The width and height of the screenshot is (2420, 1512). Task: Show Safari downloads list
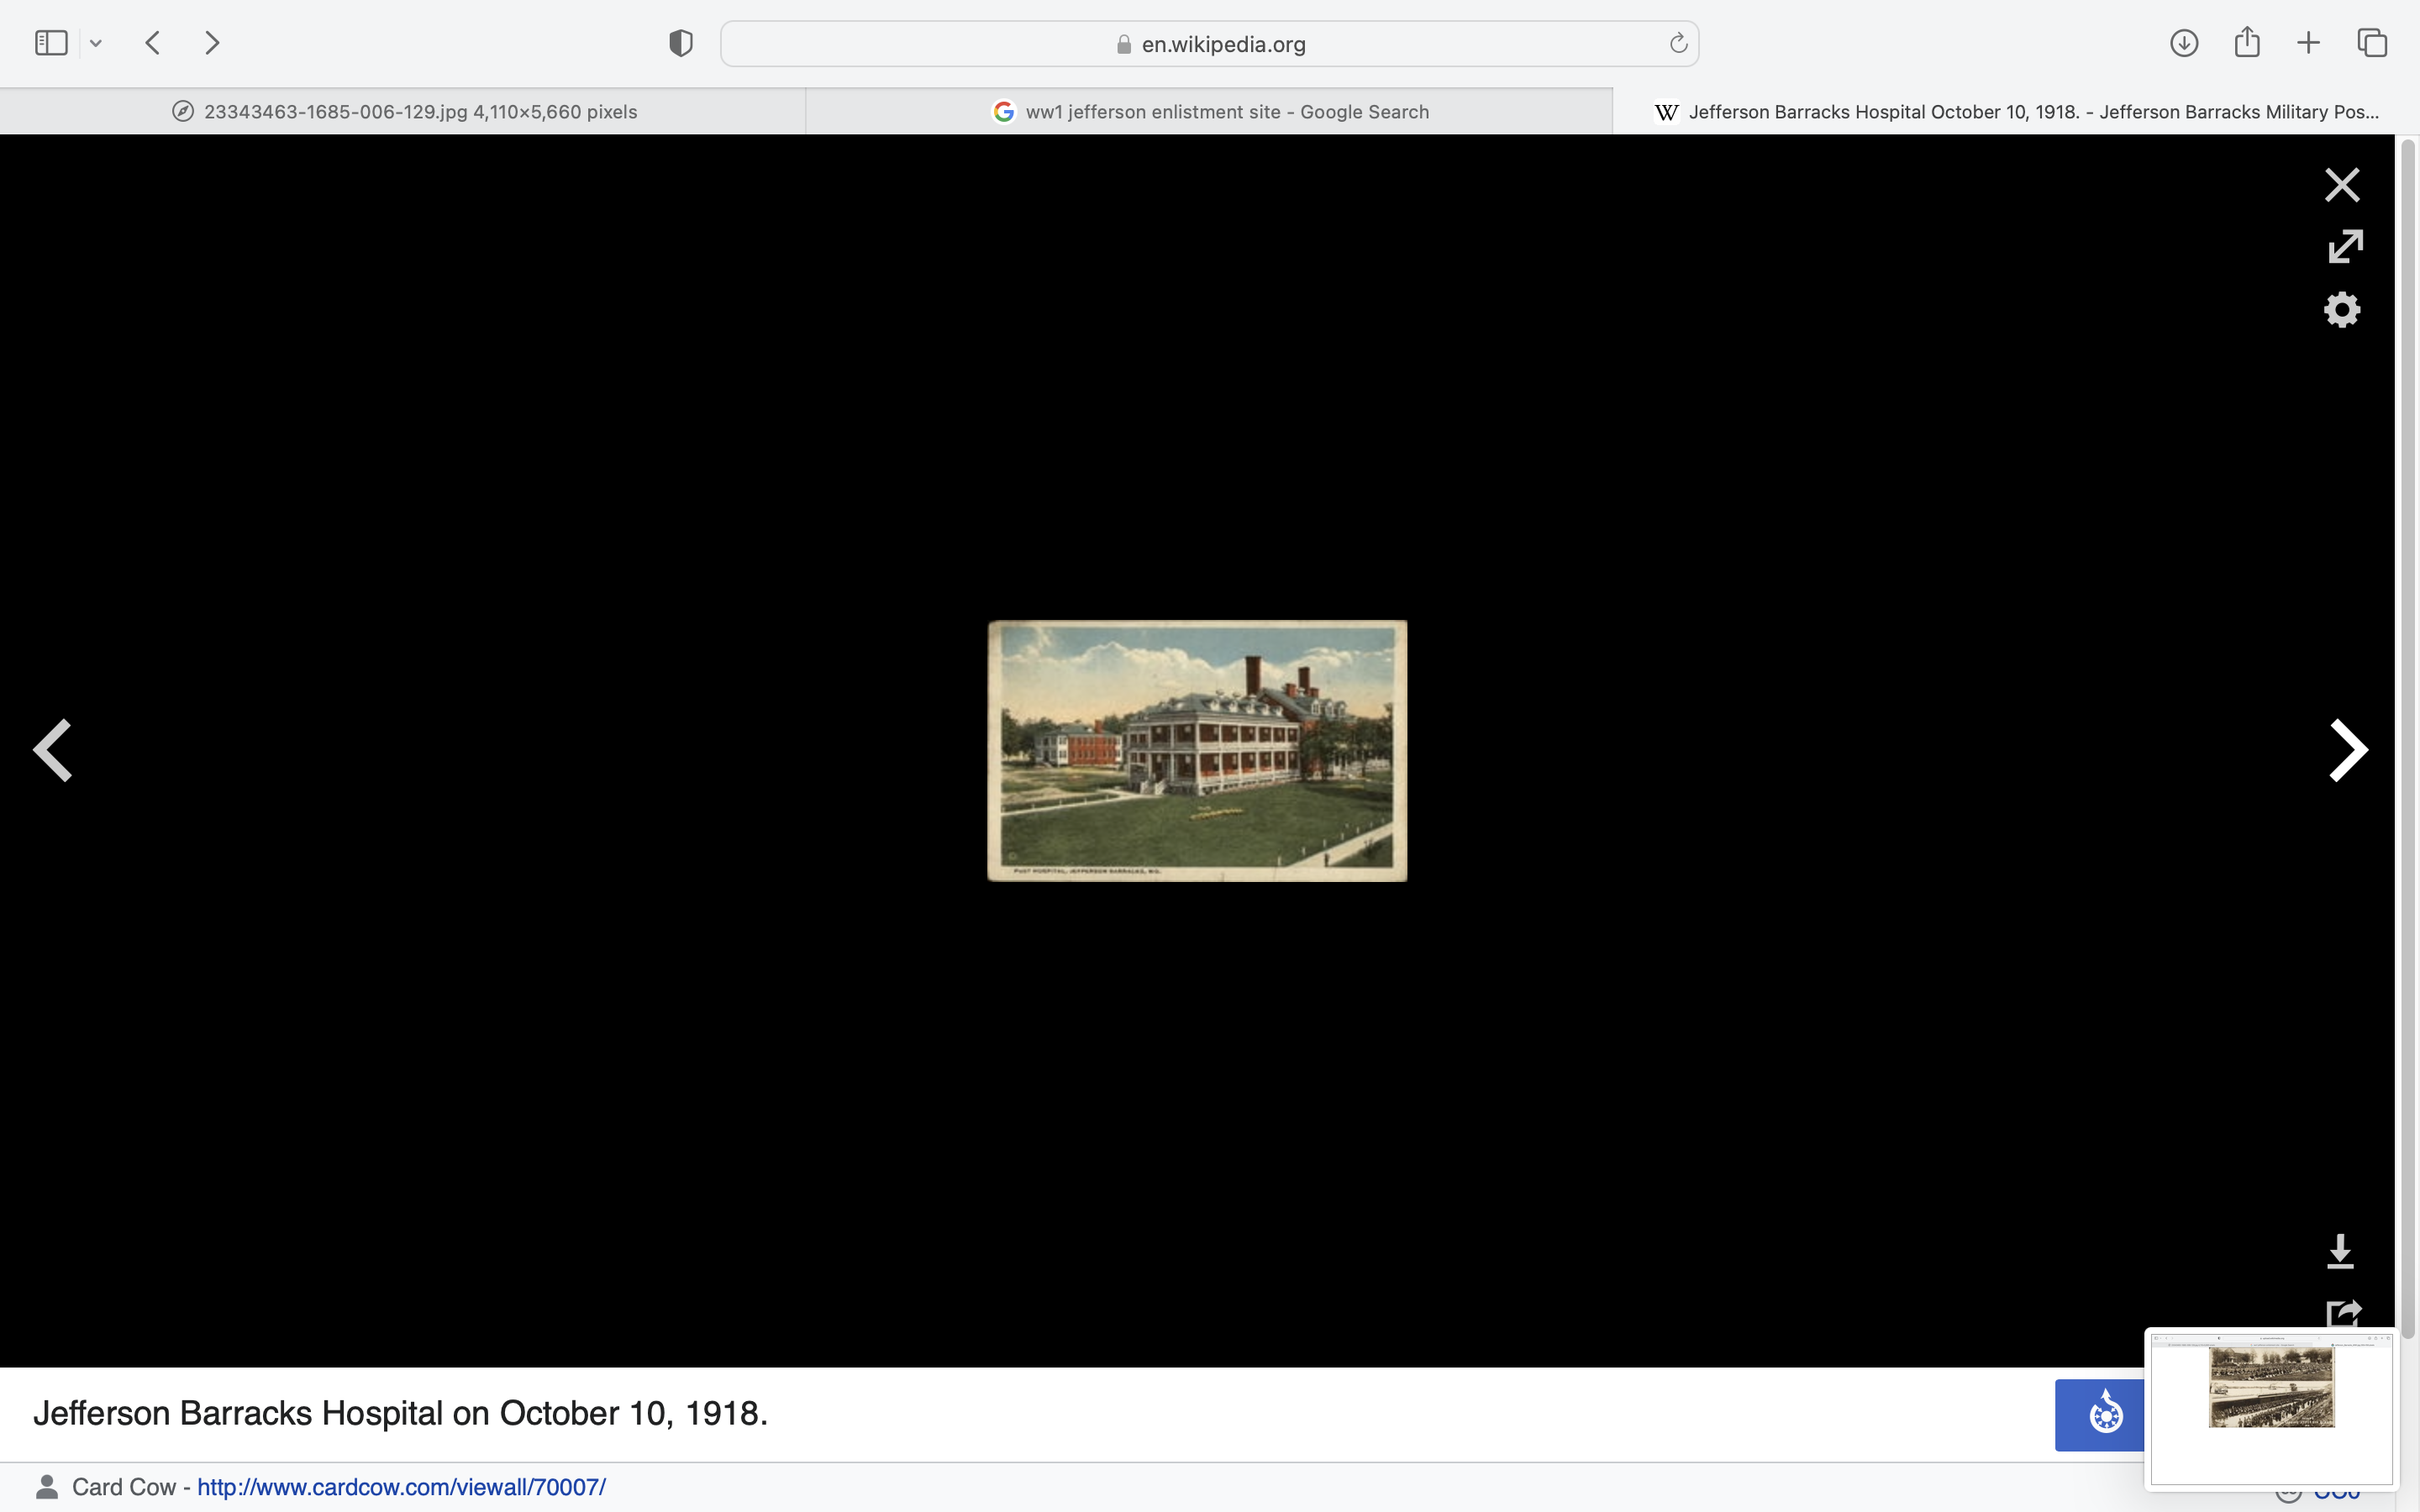2183,43
